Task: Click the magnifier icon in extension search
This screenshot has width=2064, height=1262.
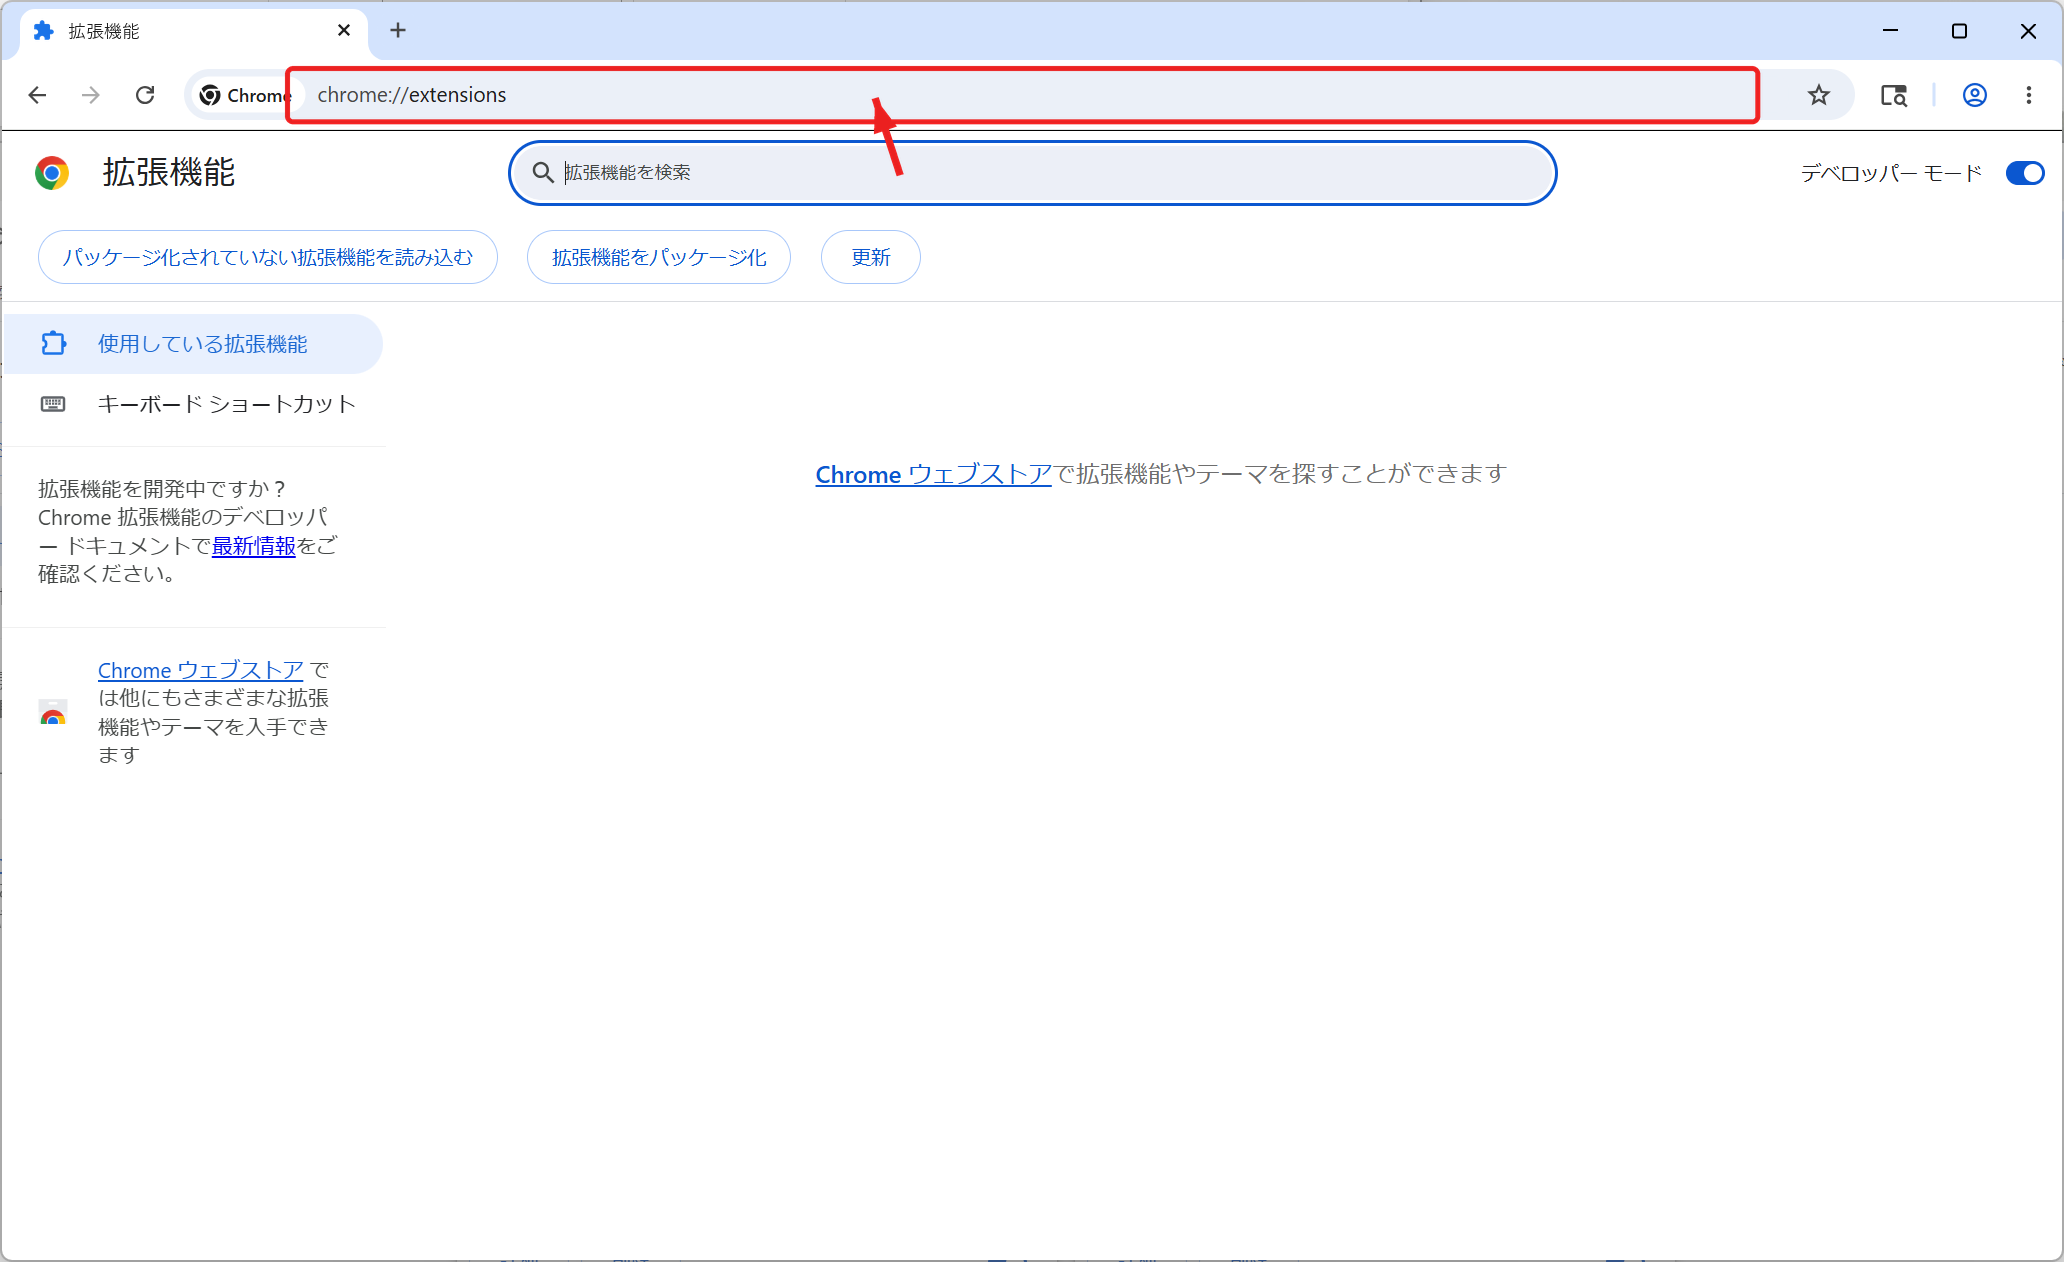Action: pos(543,173)
